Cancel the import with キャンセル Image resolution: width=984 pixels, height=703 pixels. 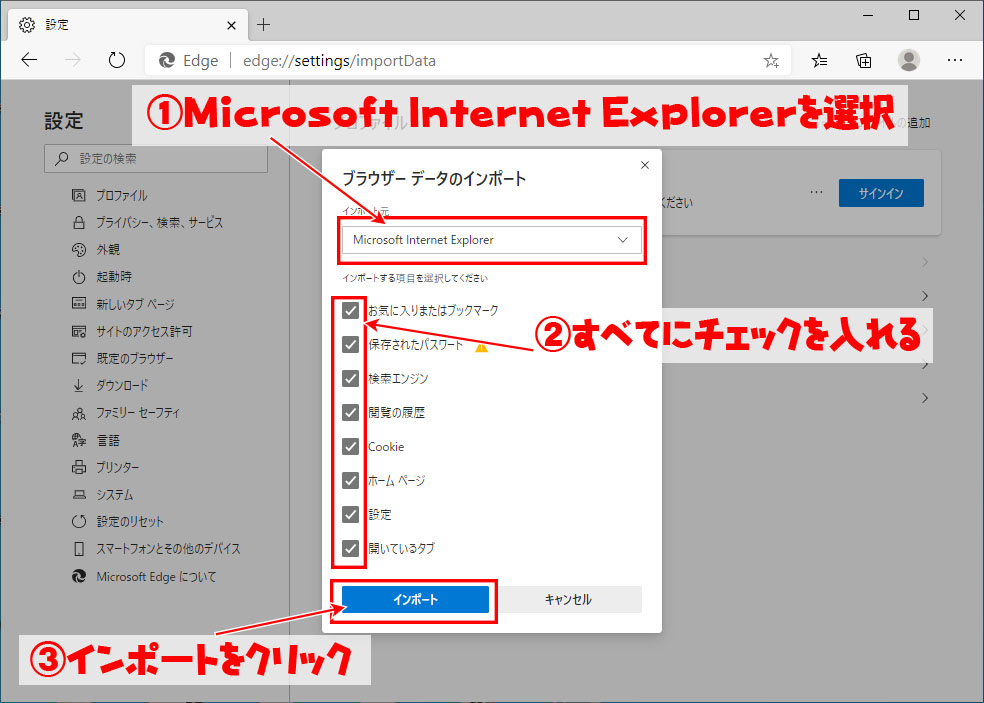pyautogui.click(x=568, y=599)
